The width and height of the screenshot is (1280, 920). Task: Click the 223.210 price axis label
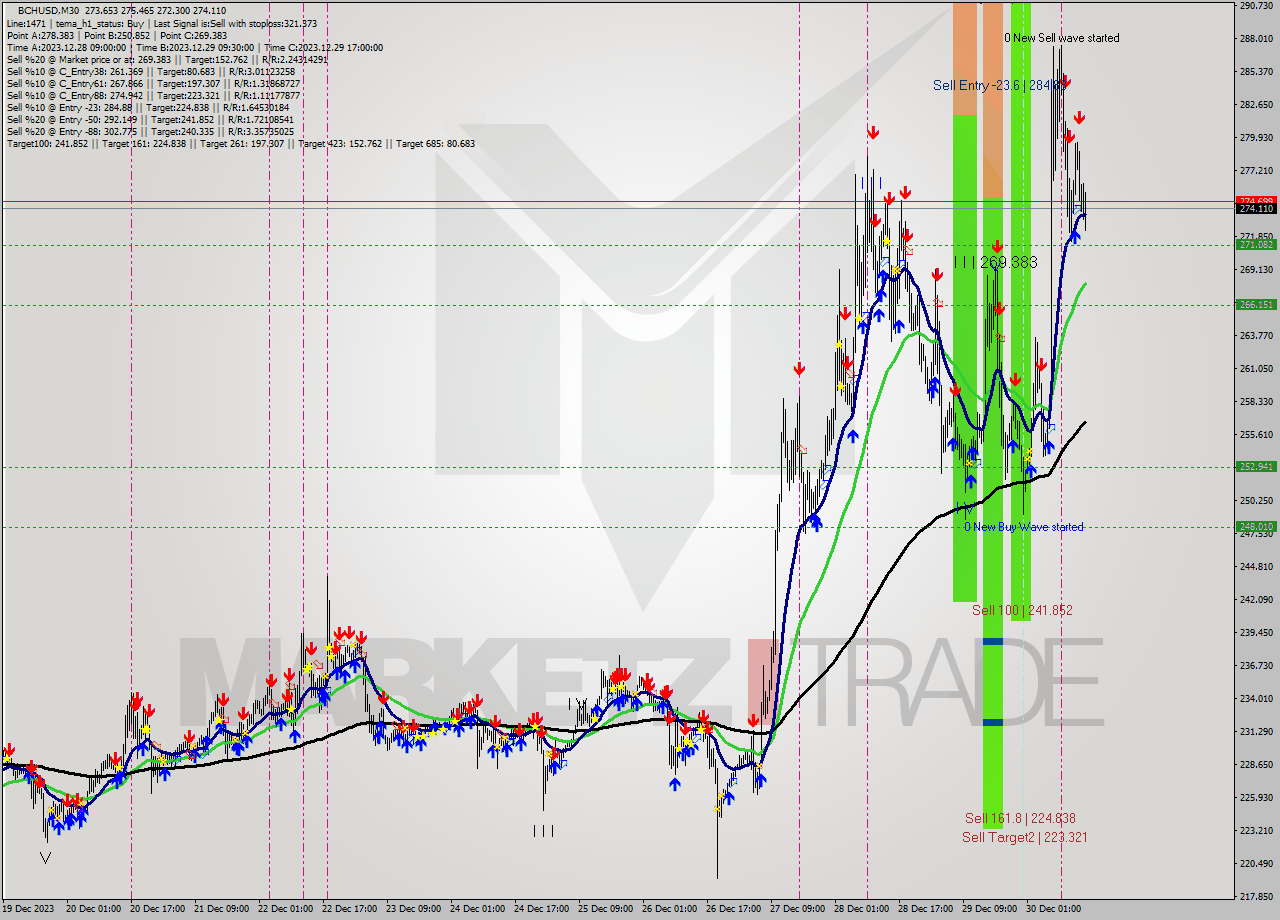pyautogui.click(x=1256, y=831)
